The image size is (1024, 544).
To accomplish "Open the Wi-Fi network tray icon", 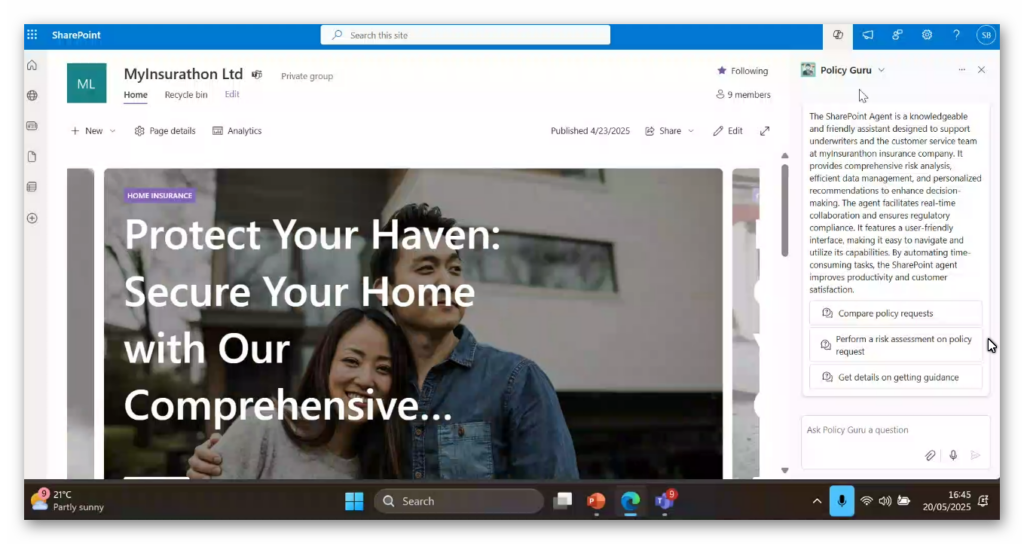I will (866, 501).
